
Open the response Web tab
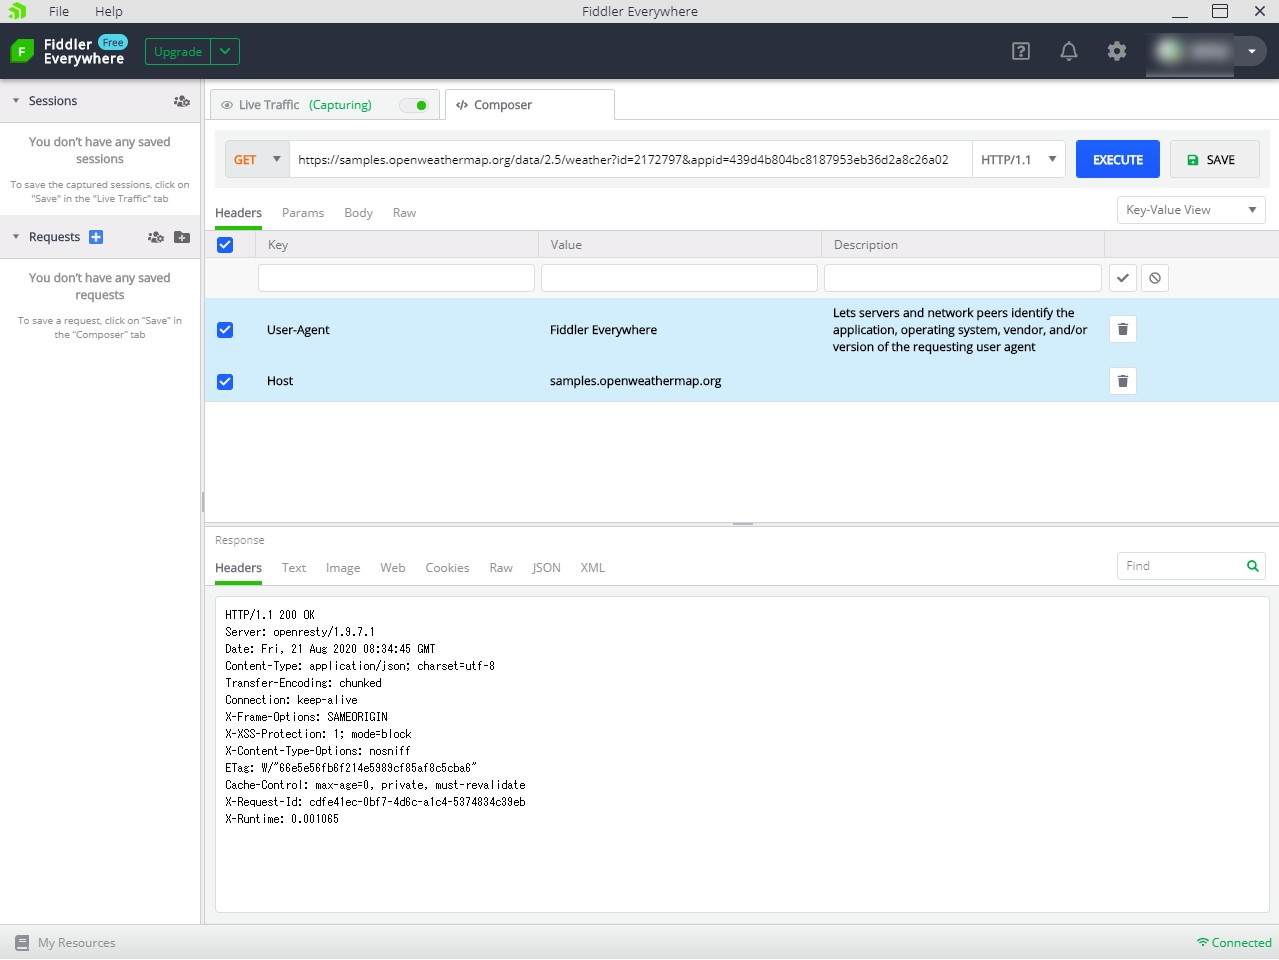click(x=393, y=568)
